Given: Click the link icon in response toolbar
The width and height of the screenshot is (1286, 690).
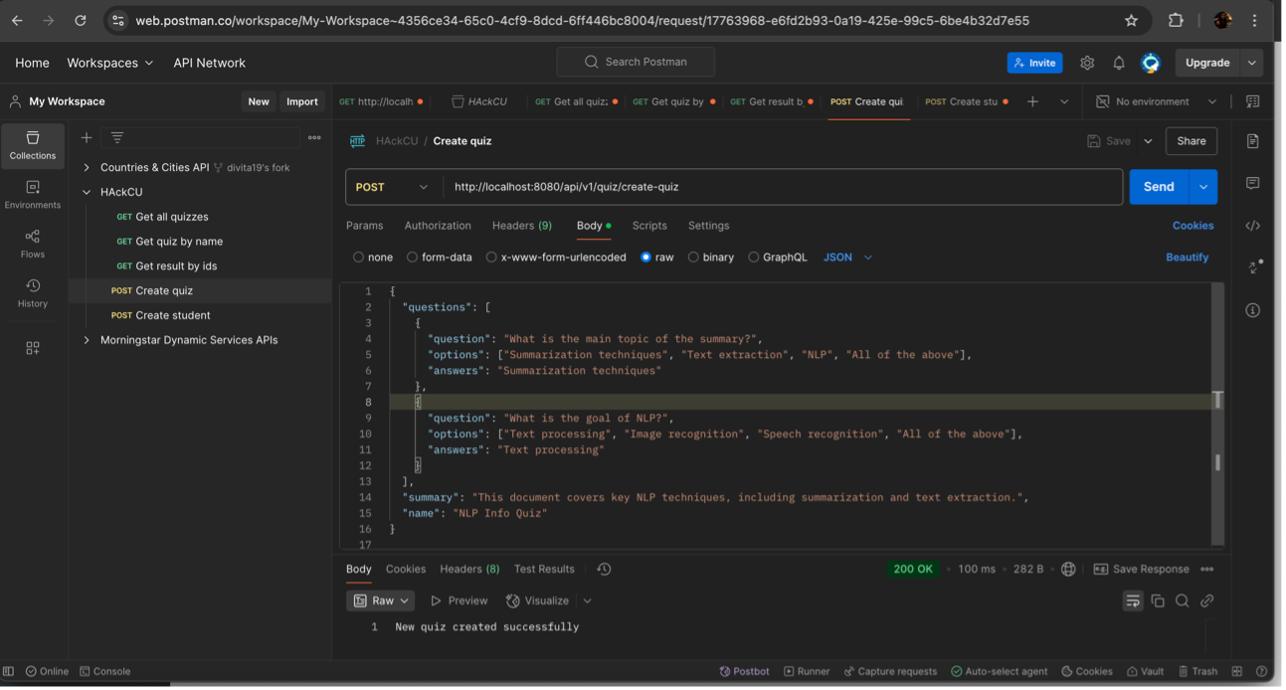Looking at the screenshot, I should tap(1207, 601).
